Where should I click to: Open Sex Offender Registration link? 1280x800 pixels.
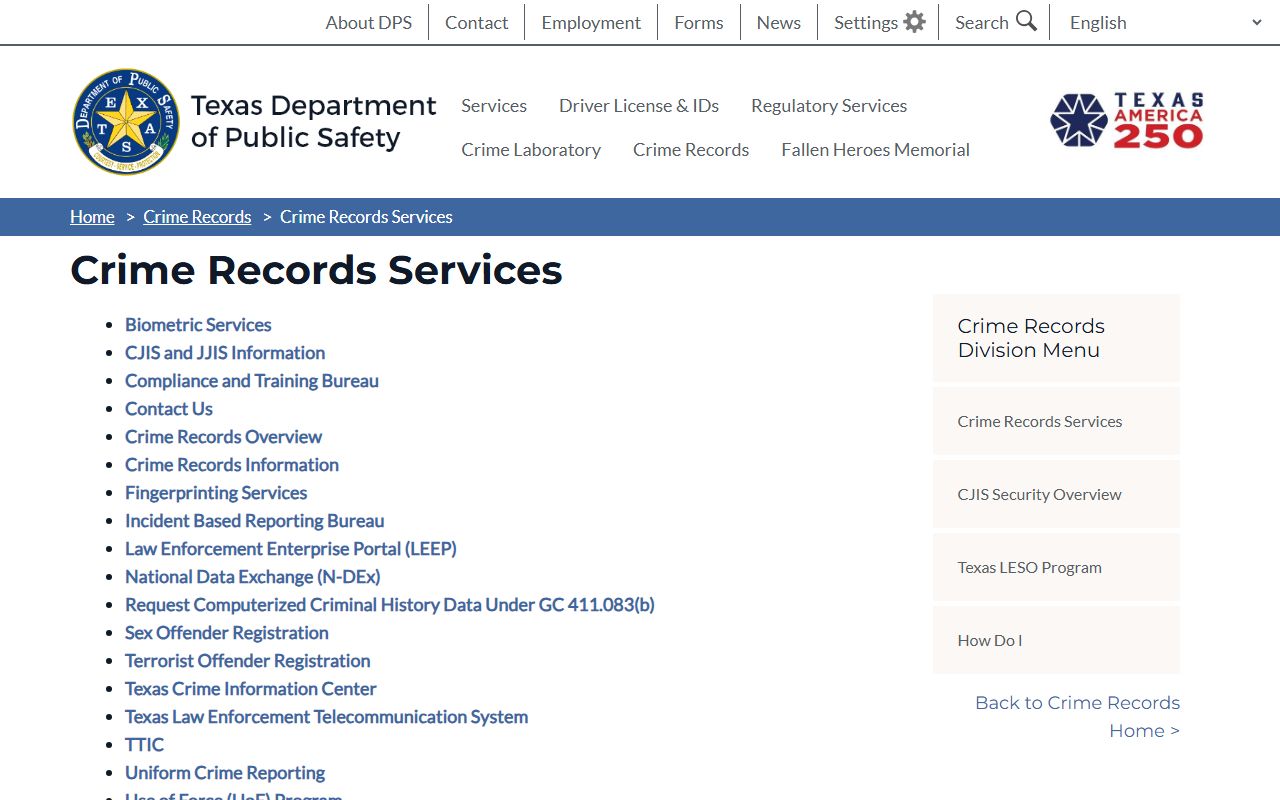pyautogui.click(x=227, y=633)
